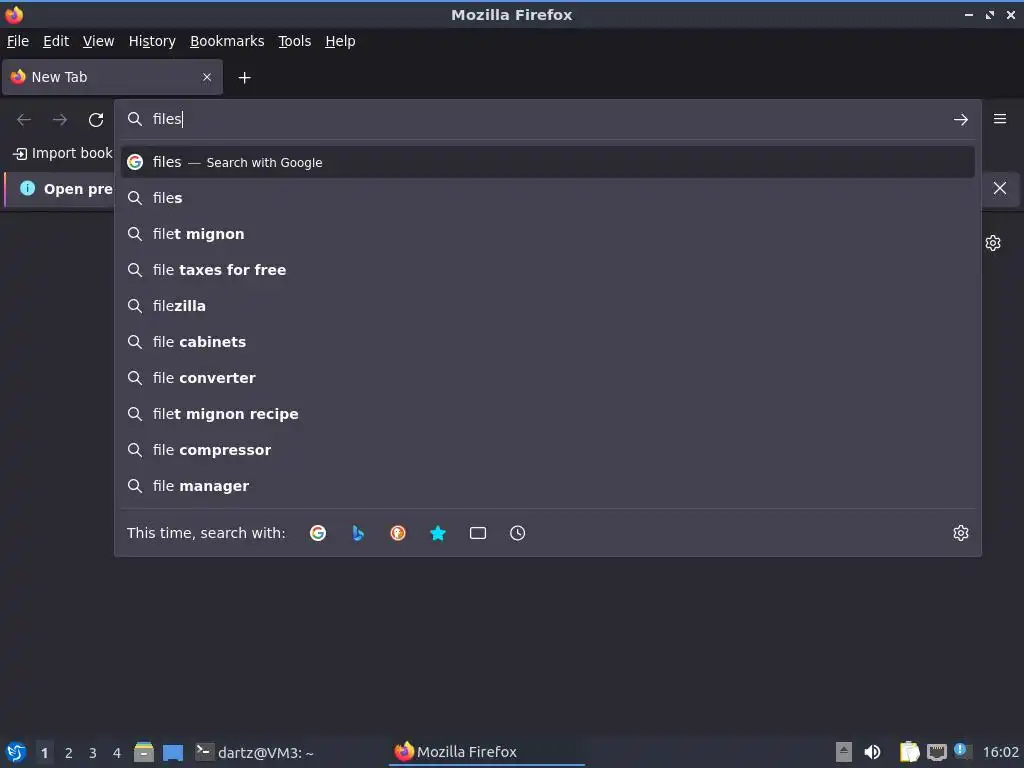Launch file manager from taskbar
Image resolution: width=1024 pixels, height=768 pixels.
click(144, 752)
